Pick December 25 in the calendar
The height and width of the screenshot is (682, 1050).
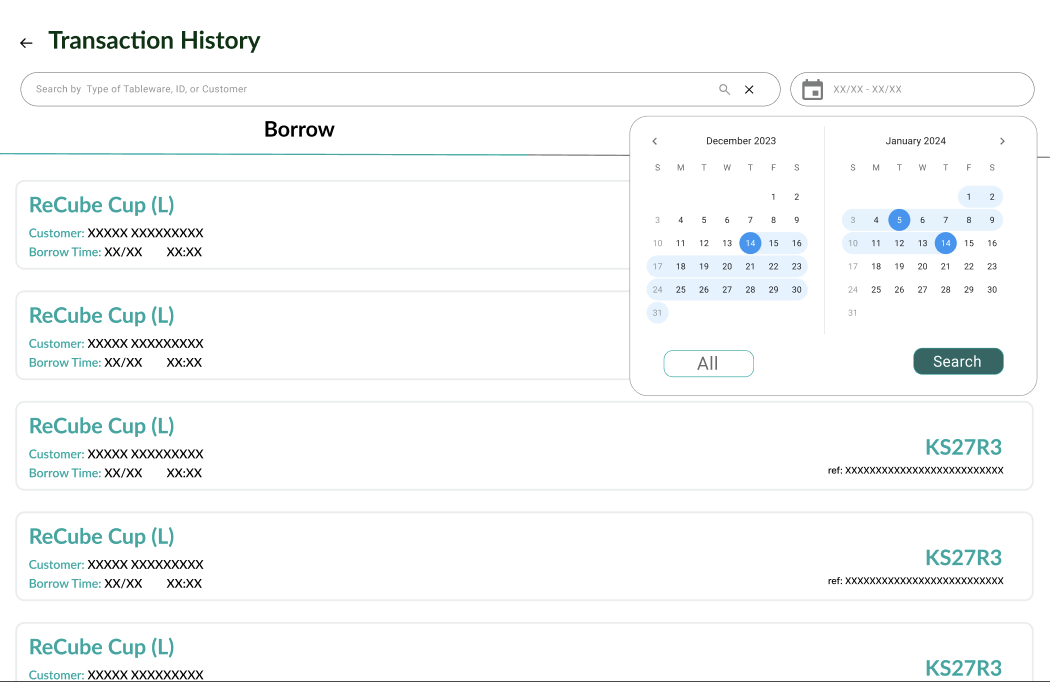pos(680,289)
